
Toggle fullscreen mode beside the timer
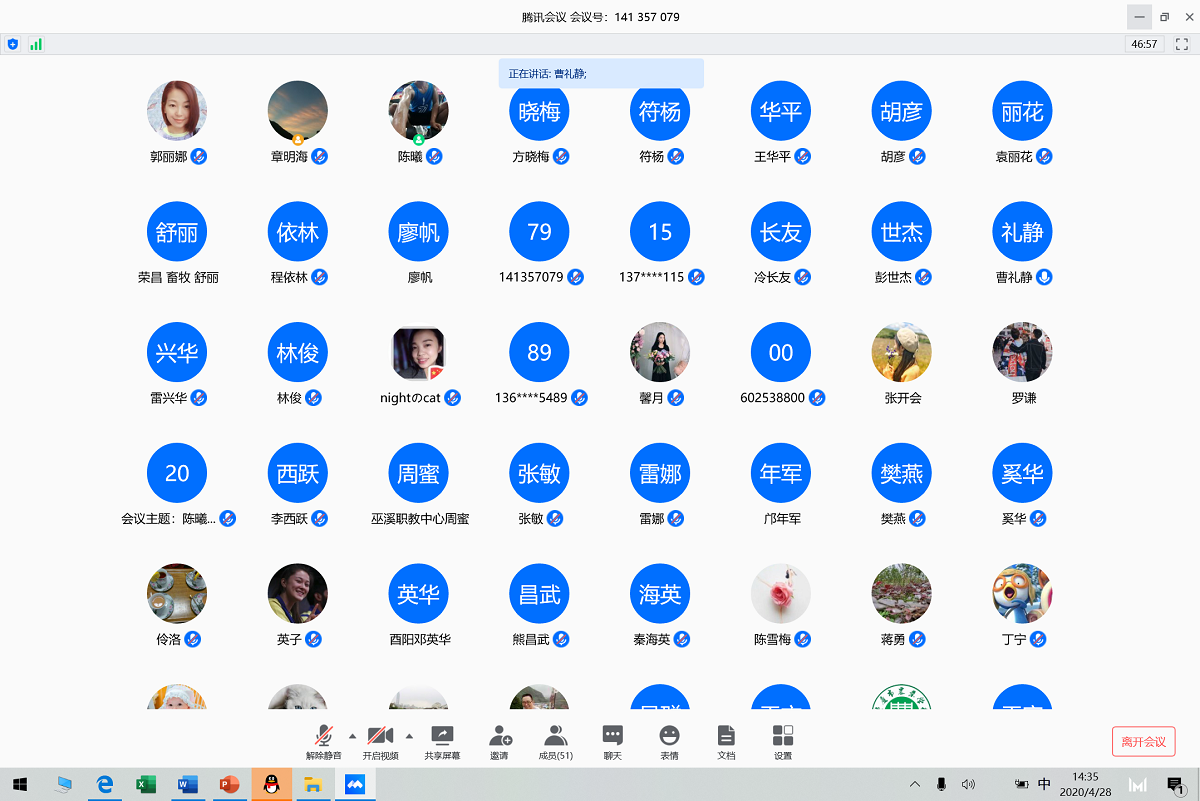[x=1182, y=44]
